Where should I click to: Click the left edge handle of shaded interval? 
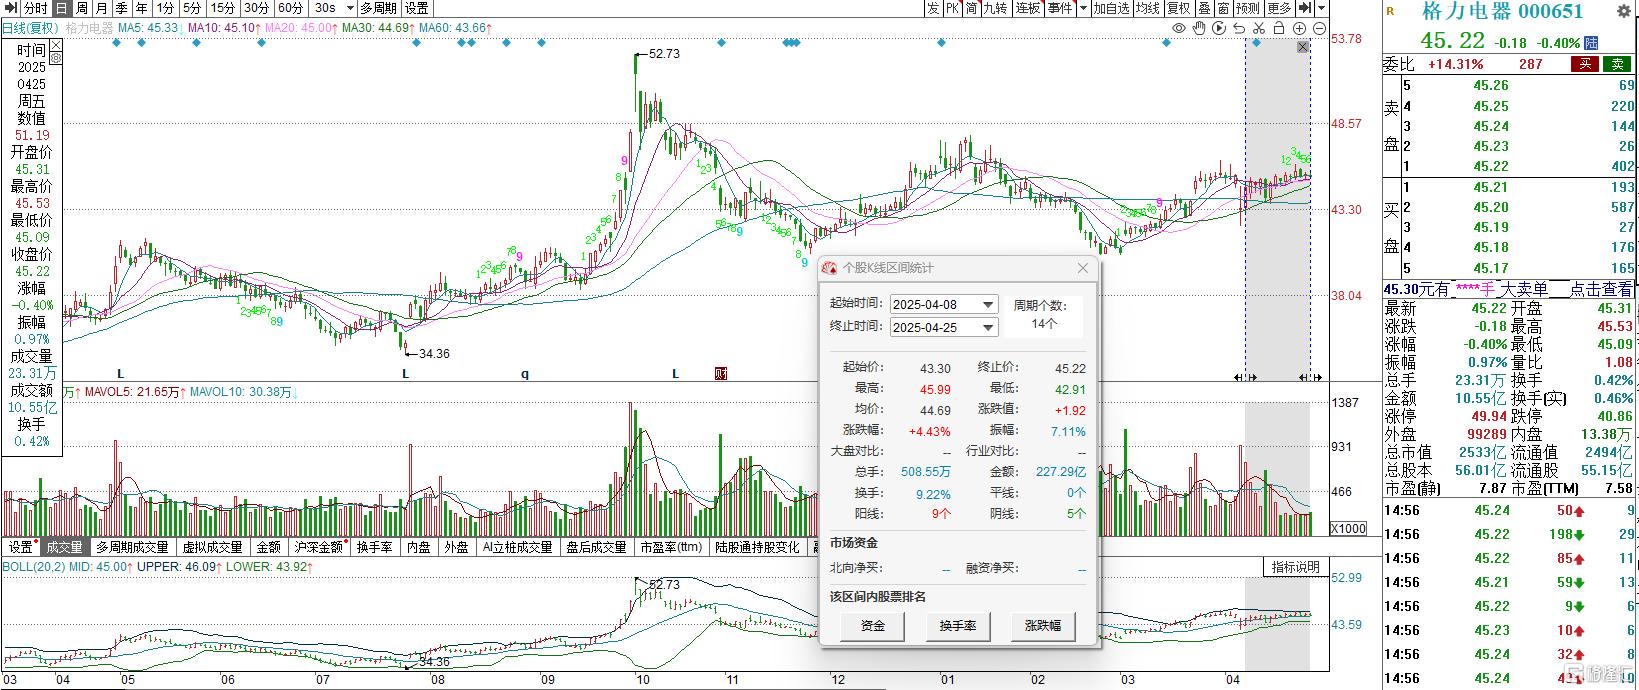(1245, 377)
